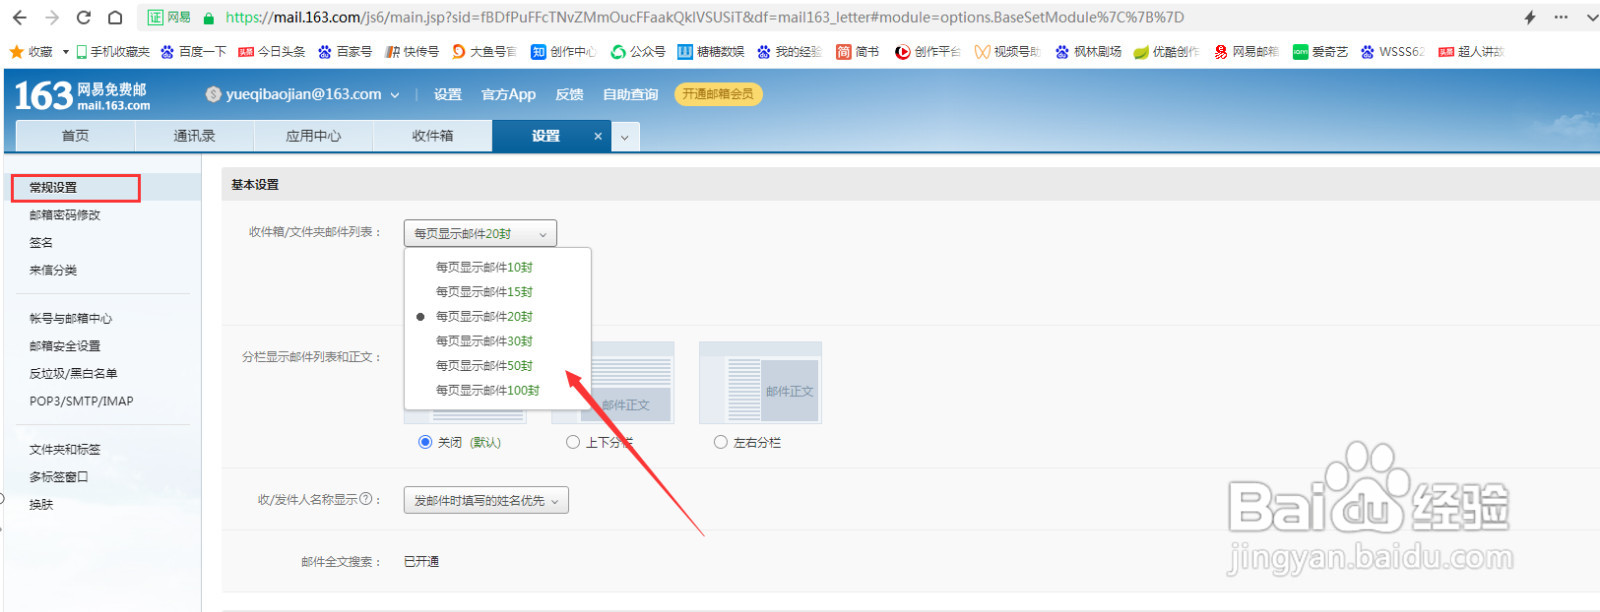Click the green lock icon in the address bar
The image size is (1600, 612).
209,18
